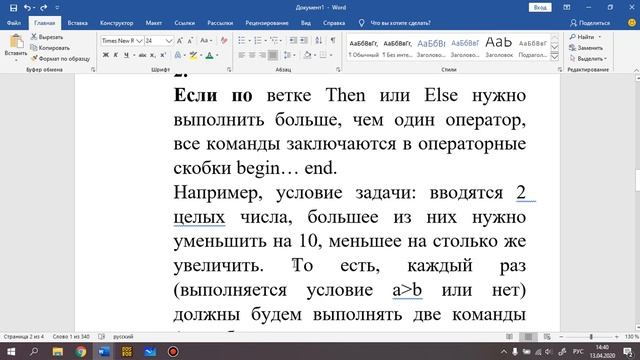Apply the Заголовок title style
This screenshot has height=360, width=640.
coord(499,48)
